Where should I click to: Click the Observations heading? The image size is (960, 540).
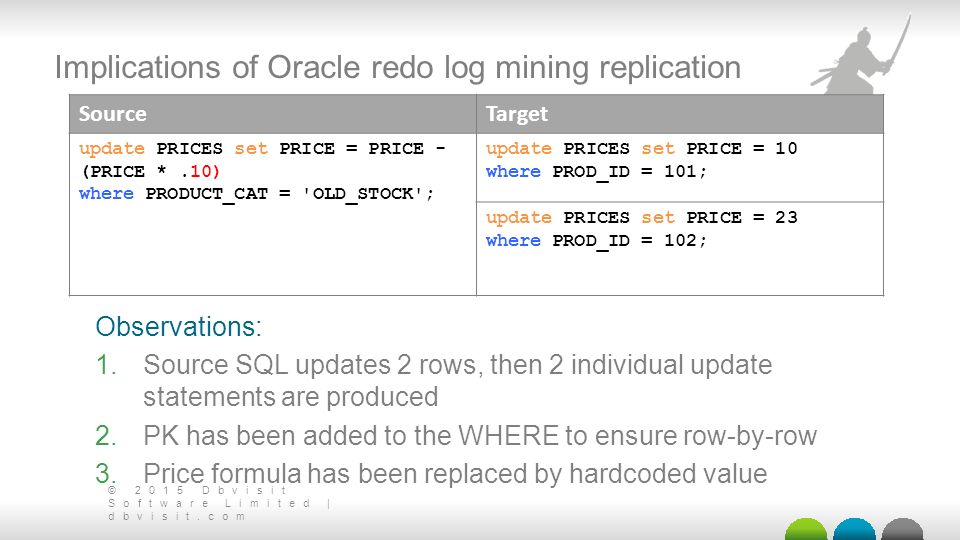(178, 326)
